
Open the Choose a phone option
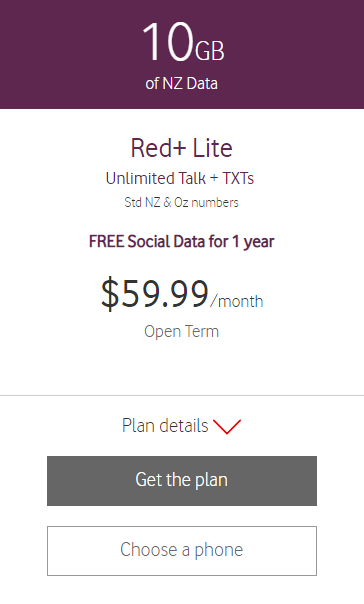[182, 551]
